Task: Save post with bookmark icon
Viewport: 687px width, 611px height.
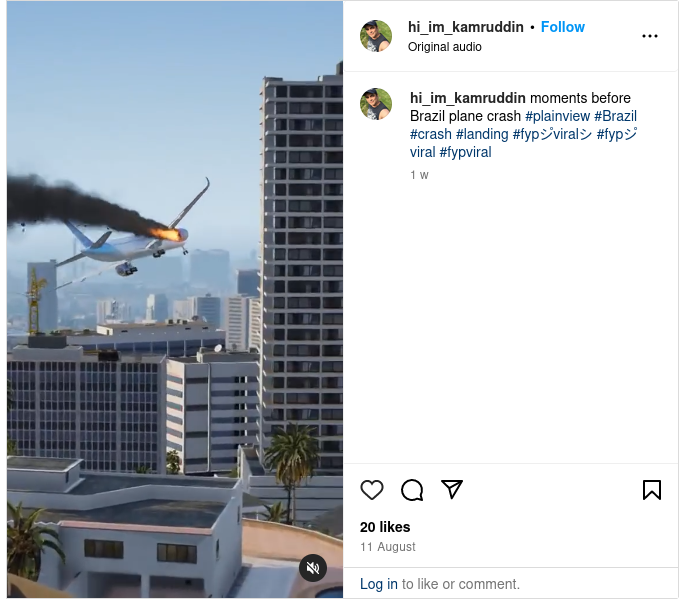Action: 652,489
